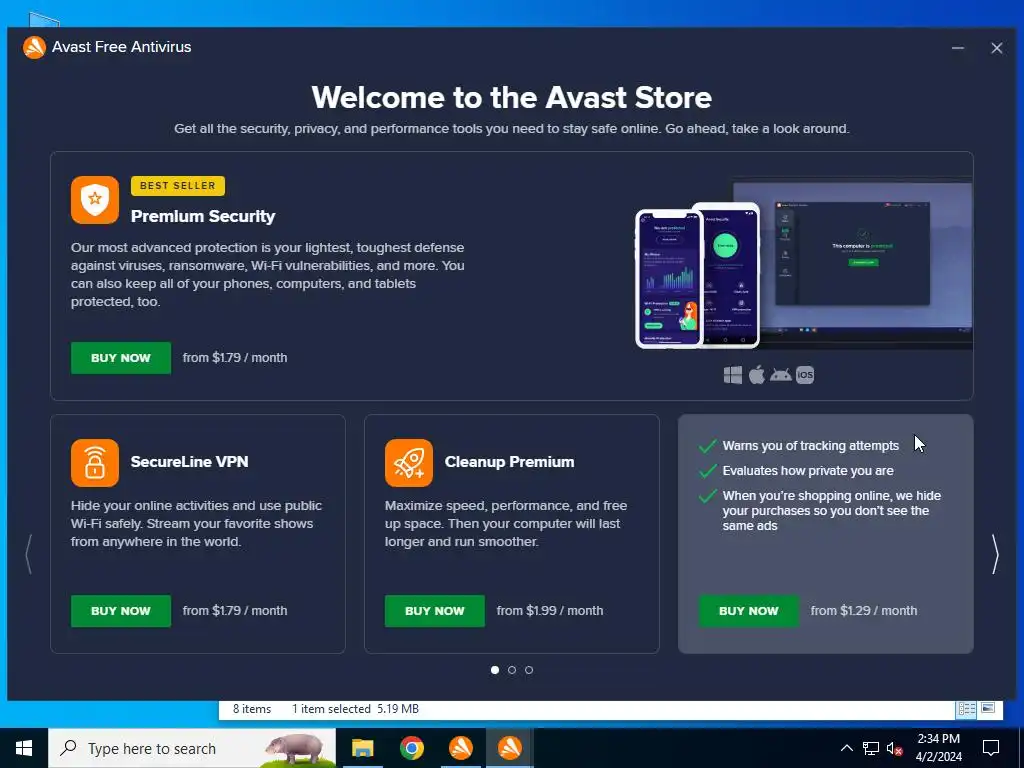Click the Cleanup Premium title
Screen dimensions: 1024x768
point(509,462)
